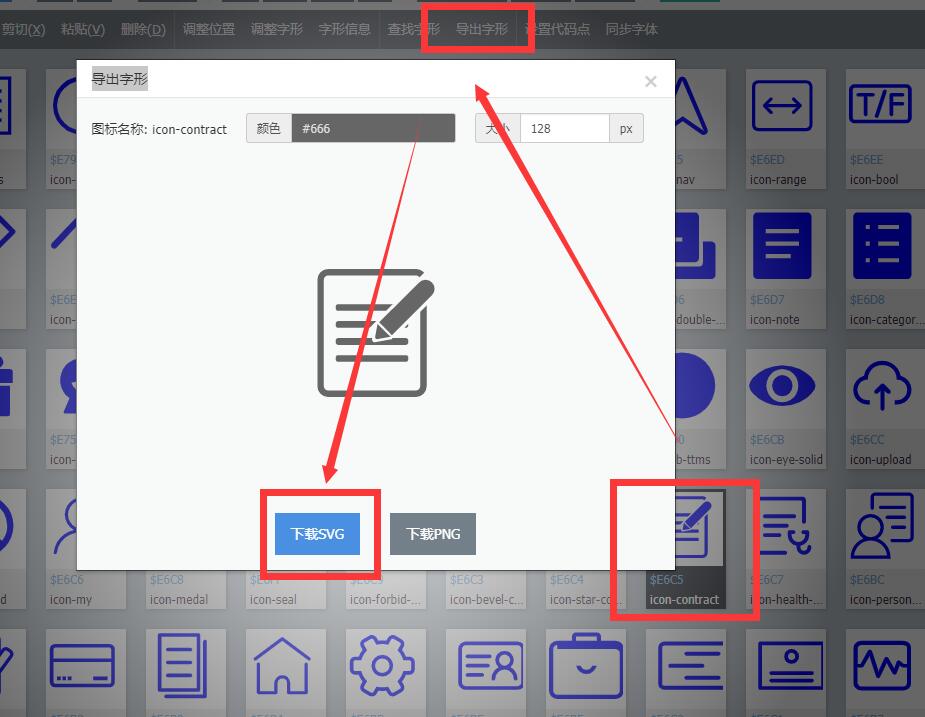Open the 导出字形 toolbar item

coord(481,29)
